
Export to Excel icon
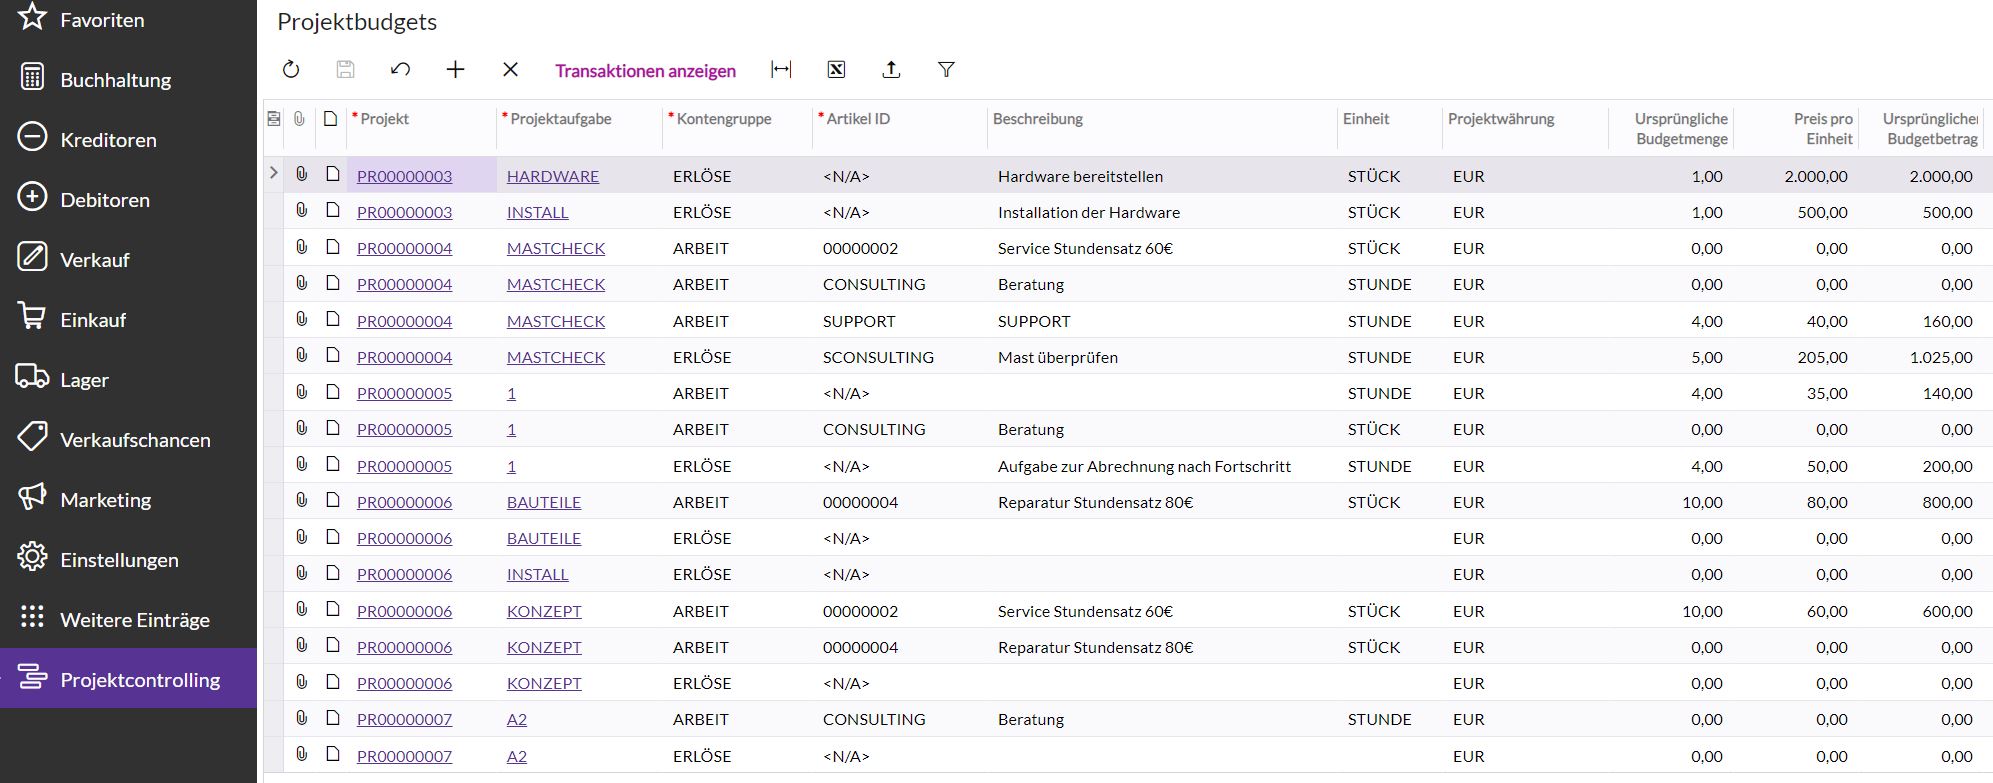tap(836, 70)
